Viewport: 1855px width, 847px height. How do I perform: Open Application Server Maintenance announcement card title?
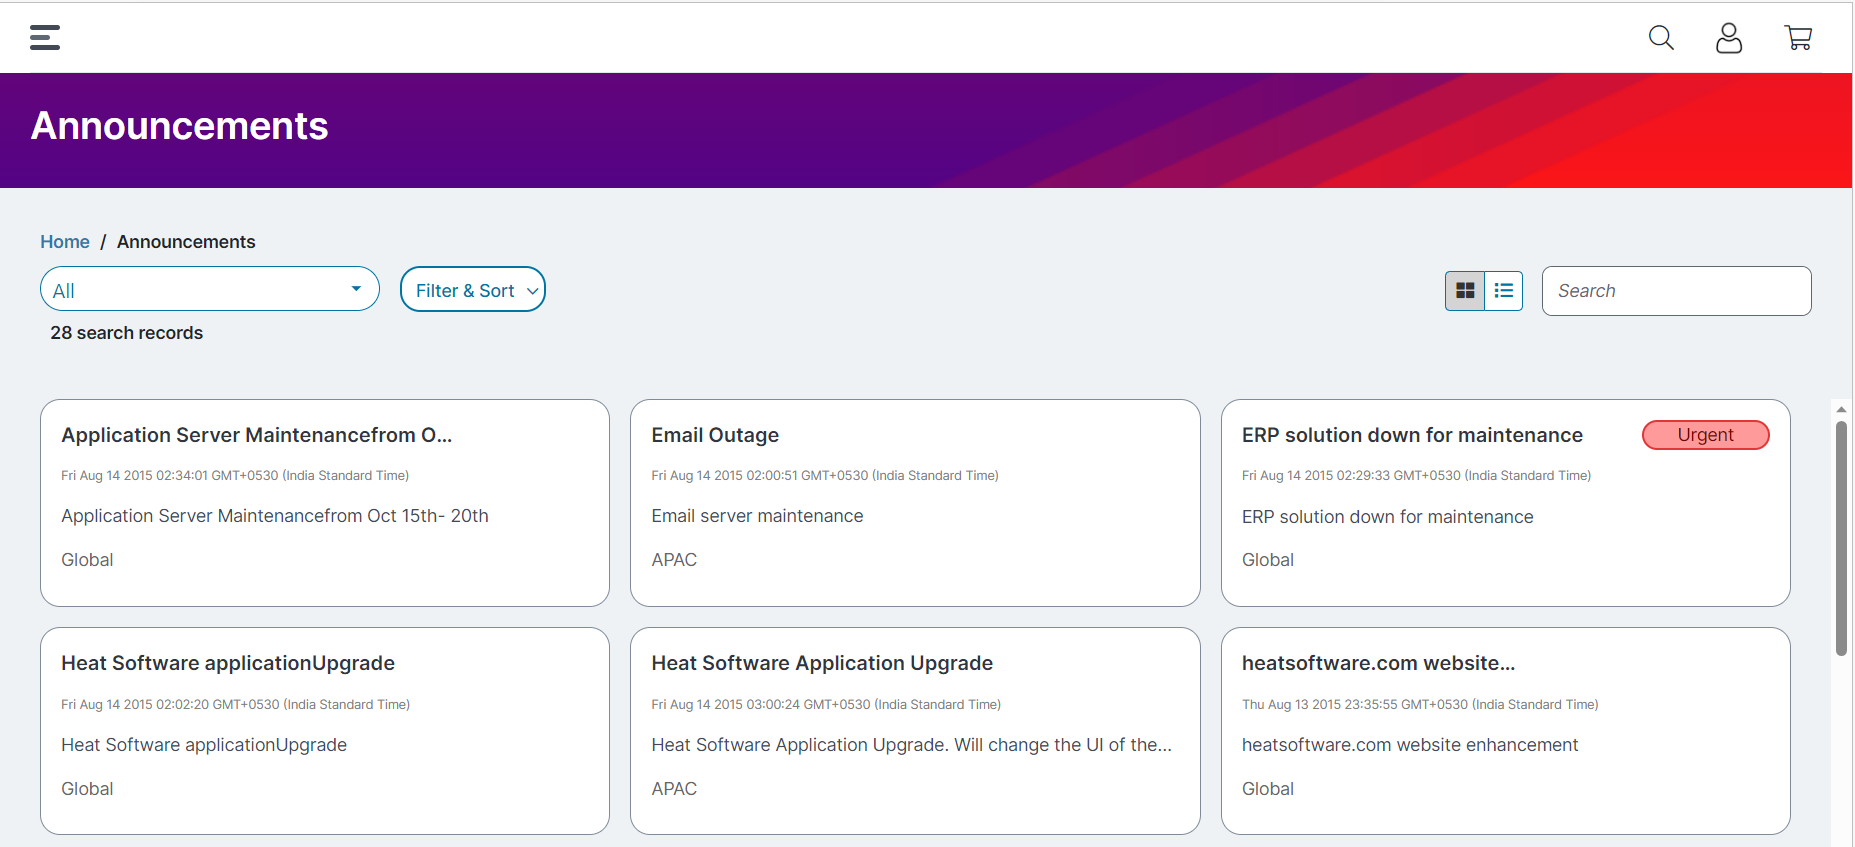pos(257,435)
